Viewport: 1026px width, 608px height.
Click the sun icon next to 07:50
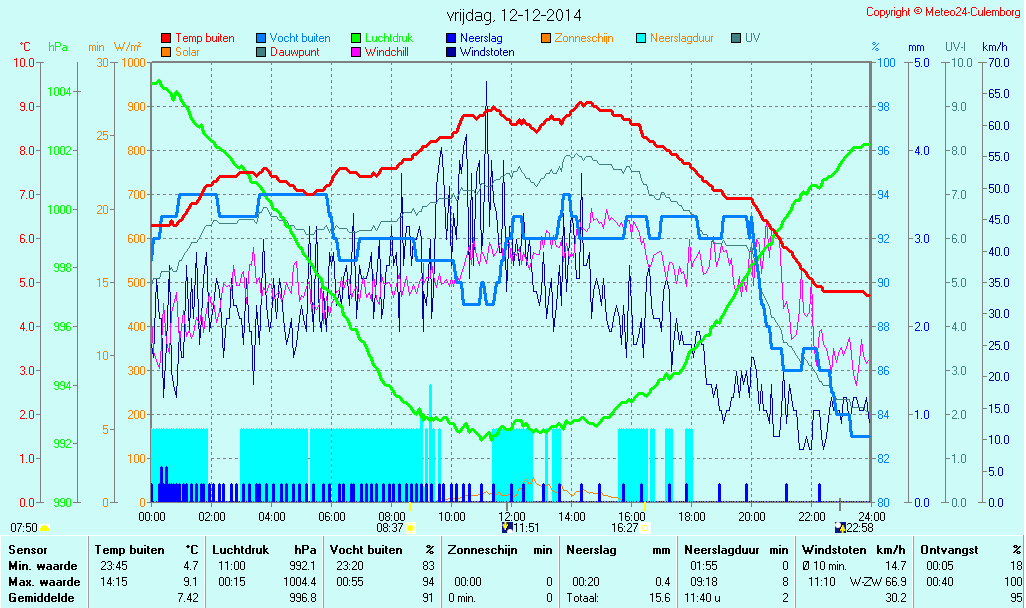pyautogui.click(x=44, y=527)
